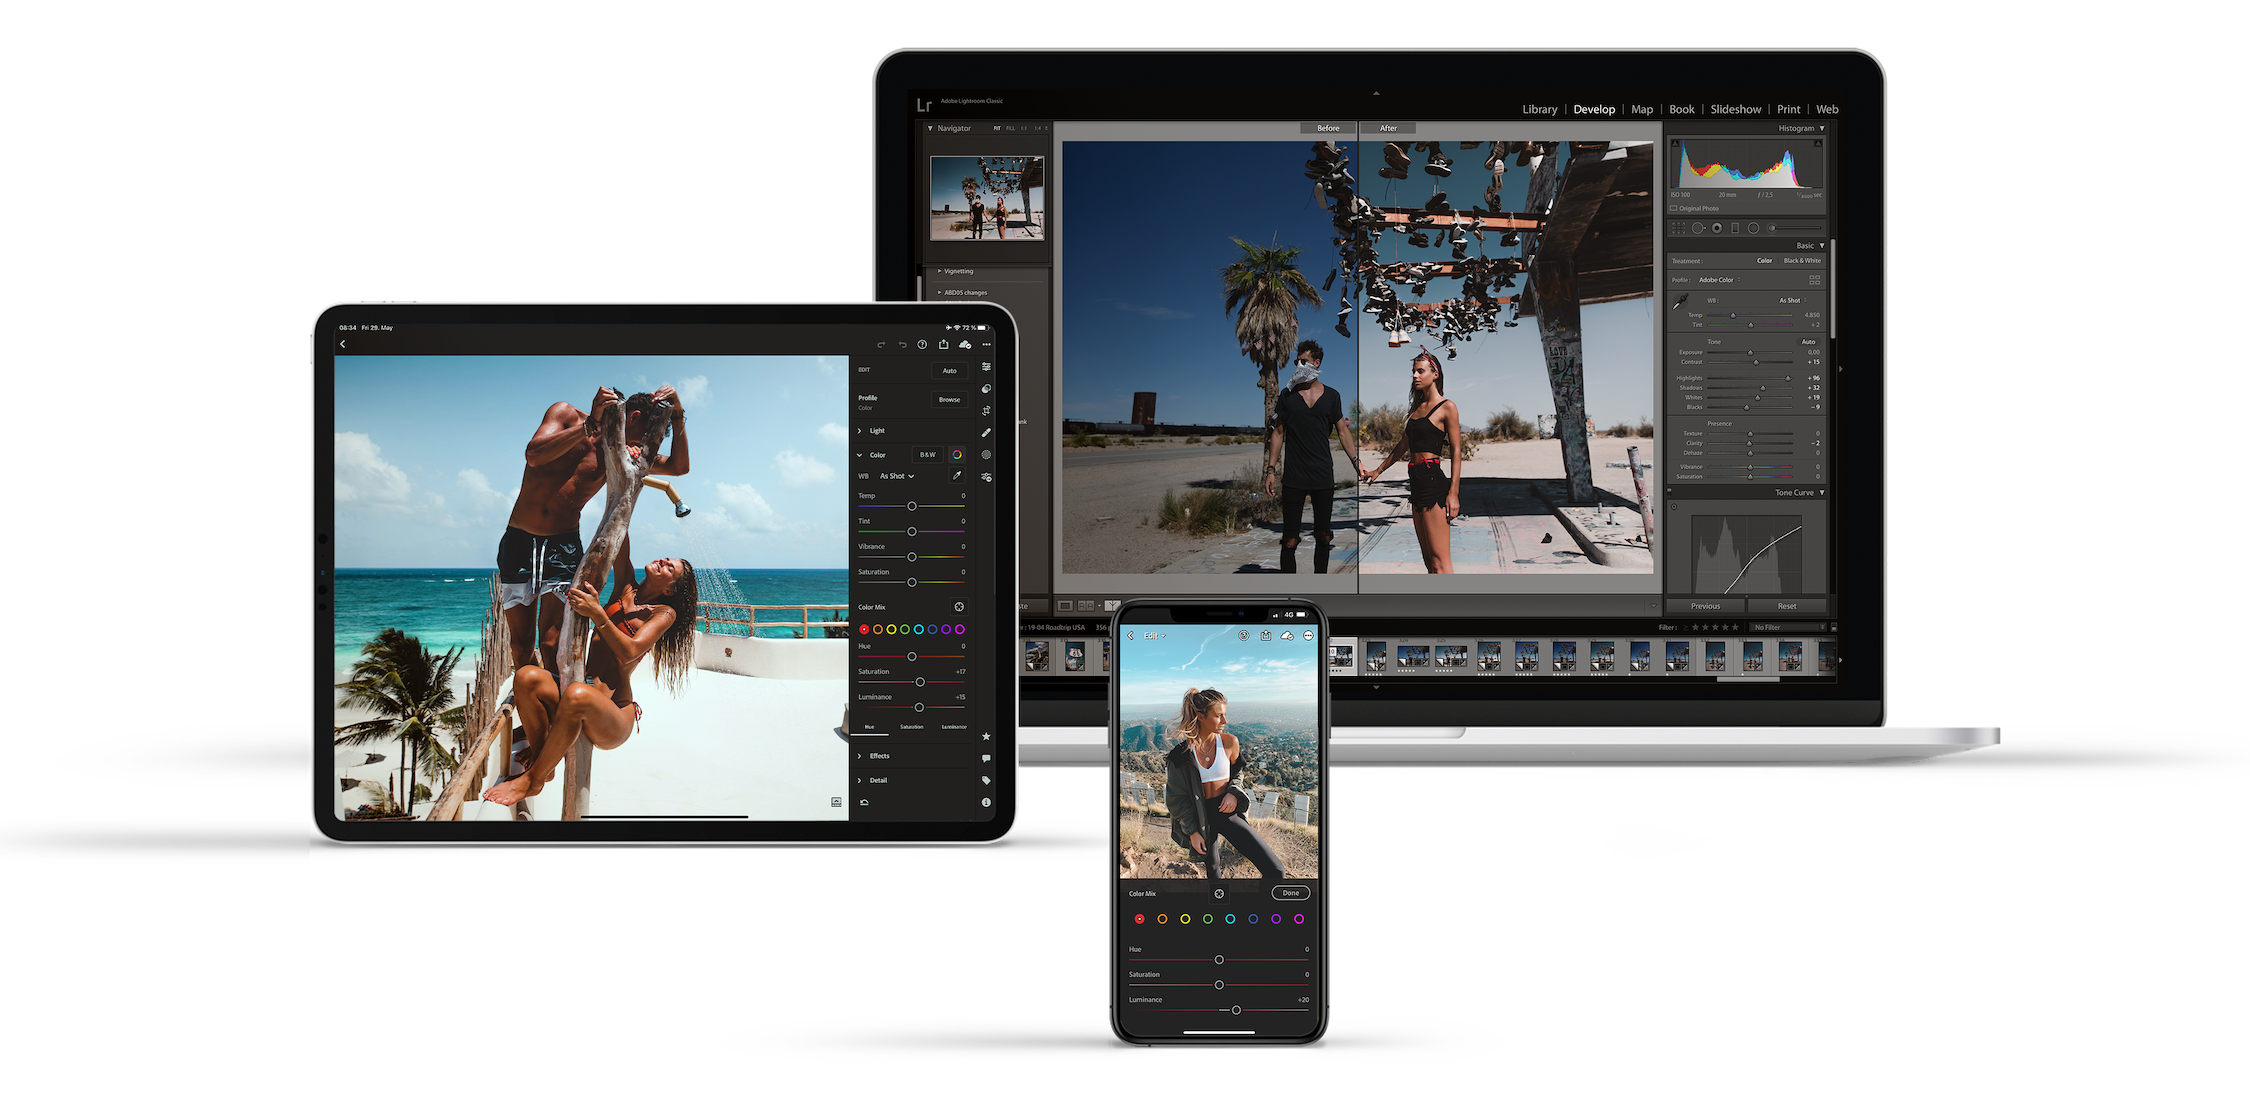Image resolution: width=2250 pixels, height=1098 pixels.
Task: Open the Print module
Action: click(1788, 109)
